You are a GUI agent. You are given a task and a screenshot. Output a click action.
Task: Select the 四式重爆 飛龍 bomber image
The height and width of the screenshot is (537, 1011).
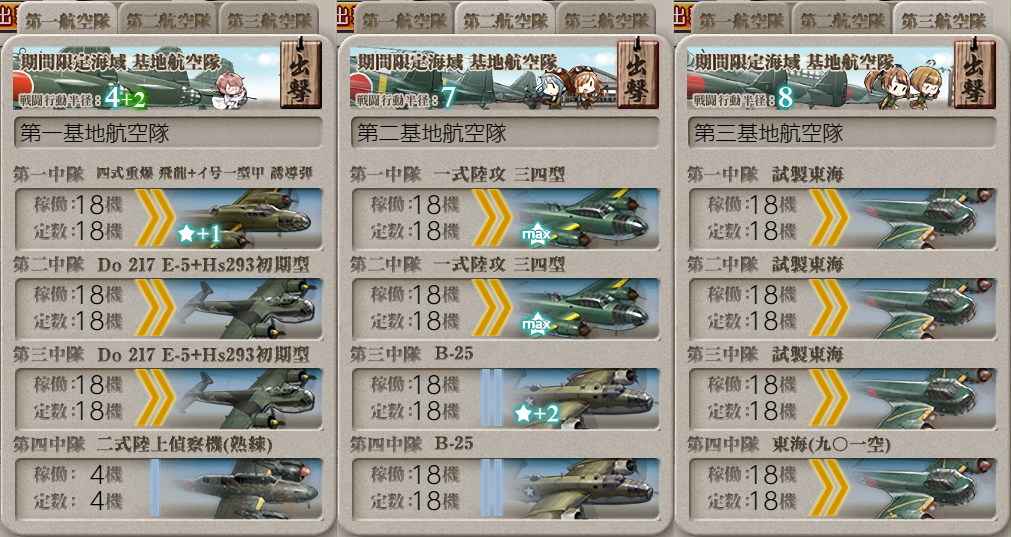248,218
